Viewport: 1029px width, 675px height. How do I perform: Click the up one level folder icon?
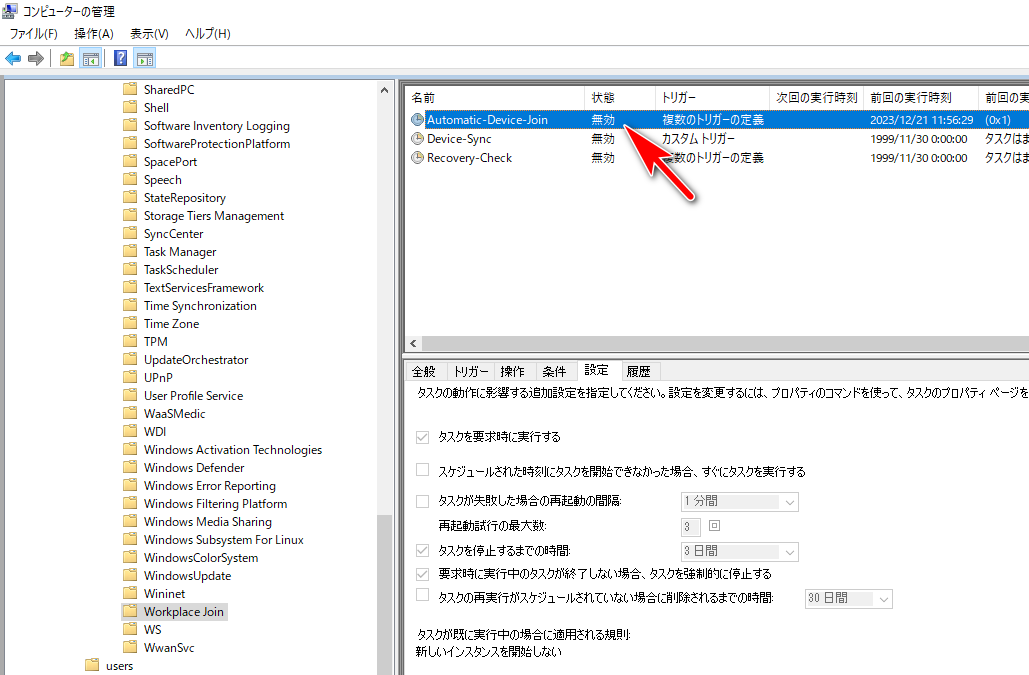[65, 57]
